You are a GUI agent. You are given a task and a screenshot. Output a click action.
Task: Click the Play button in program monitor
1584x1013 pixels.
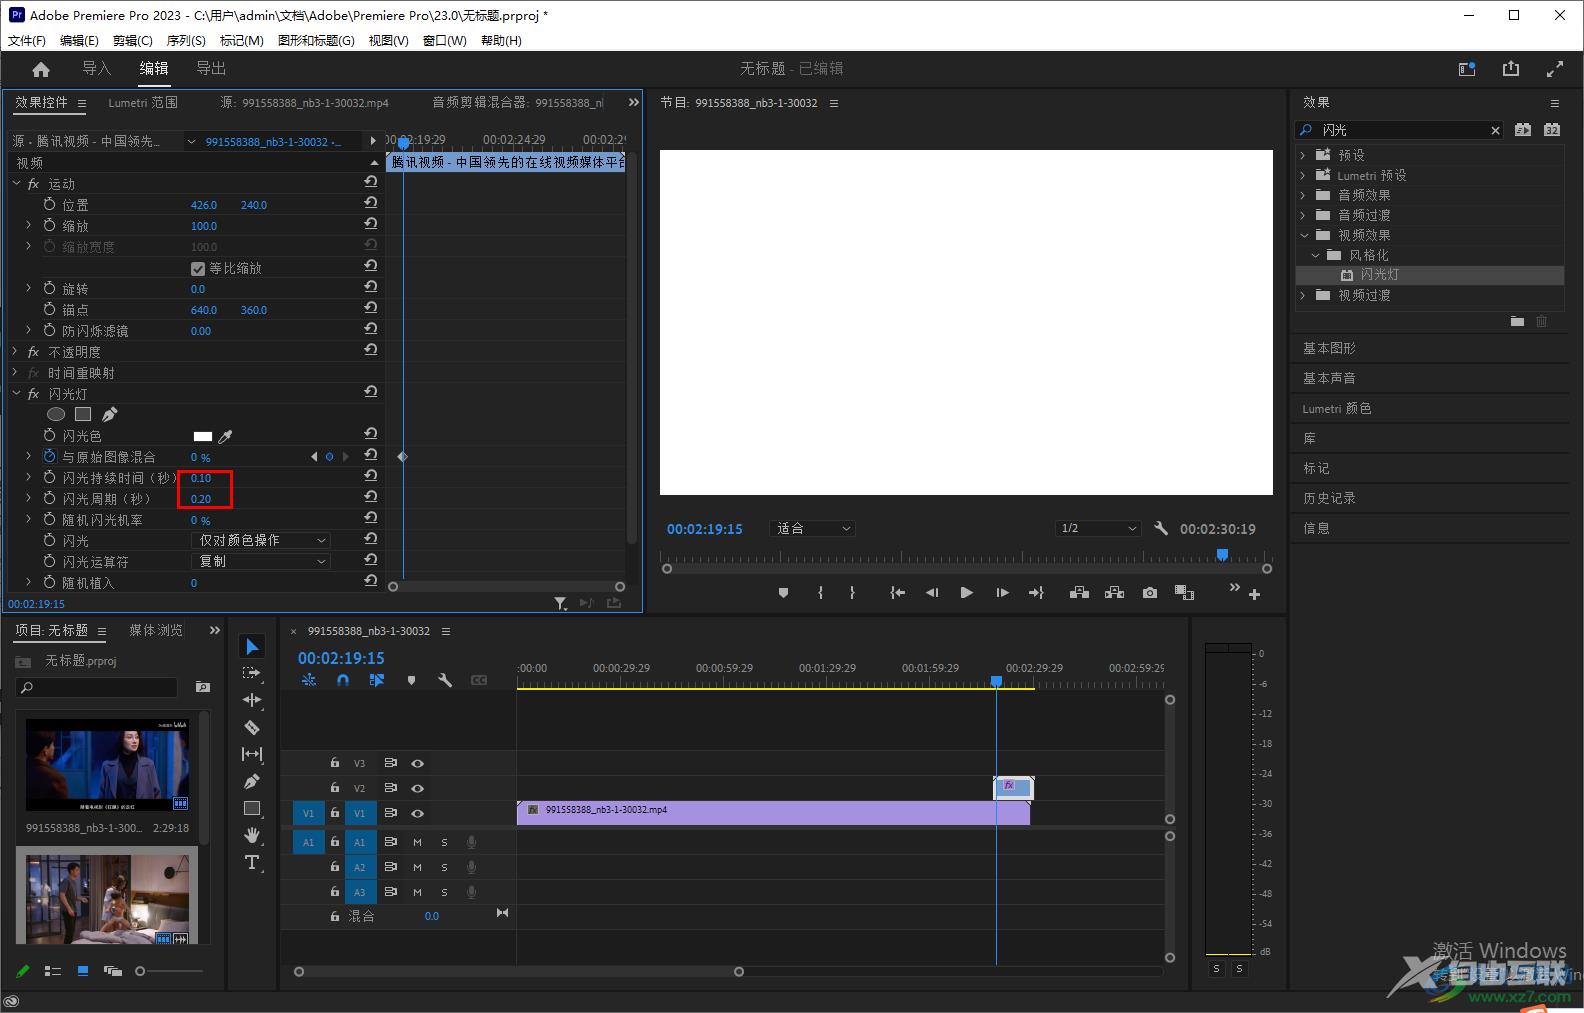click(x=966, y=593)
